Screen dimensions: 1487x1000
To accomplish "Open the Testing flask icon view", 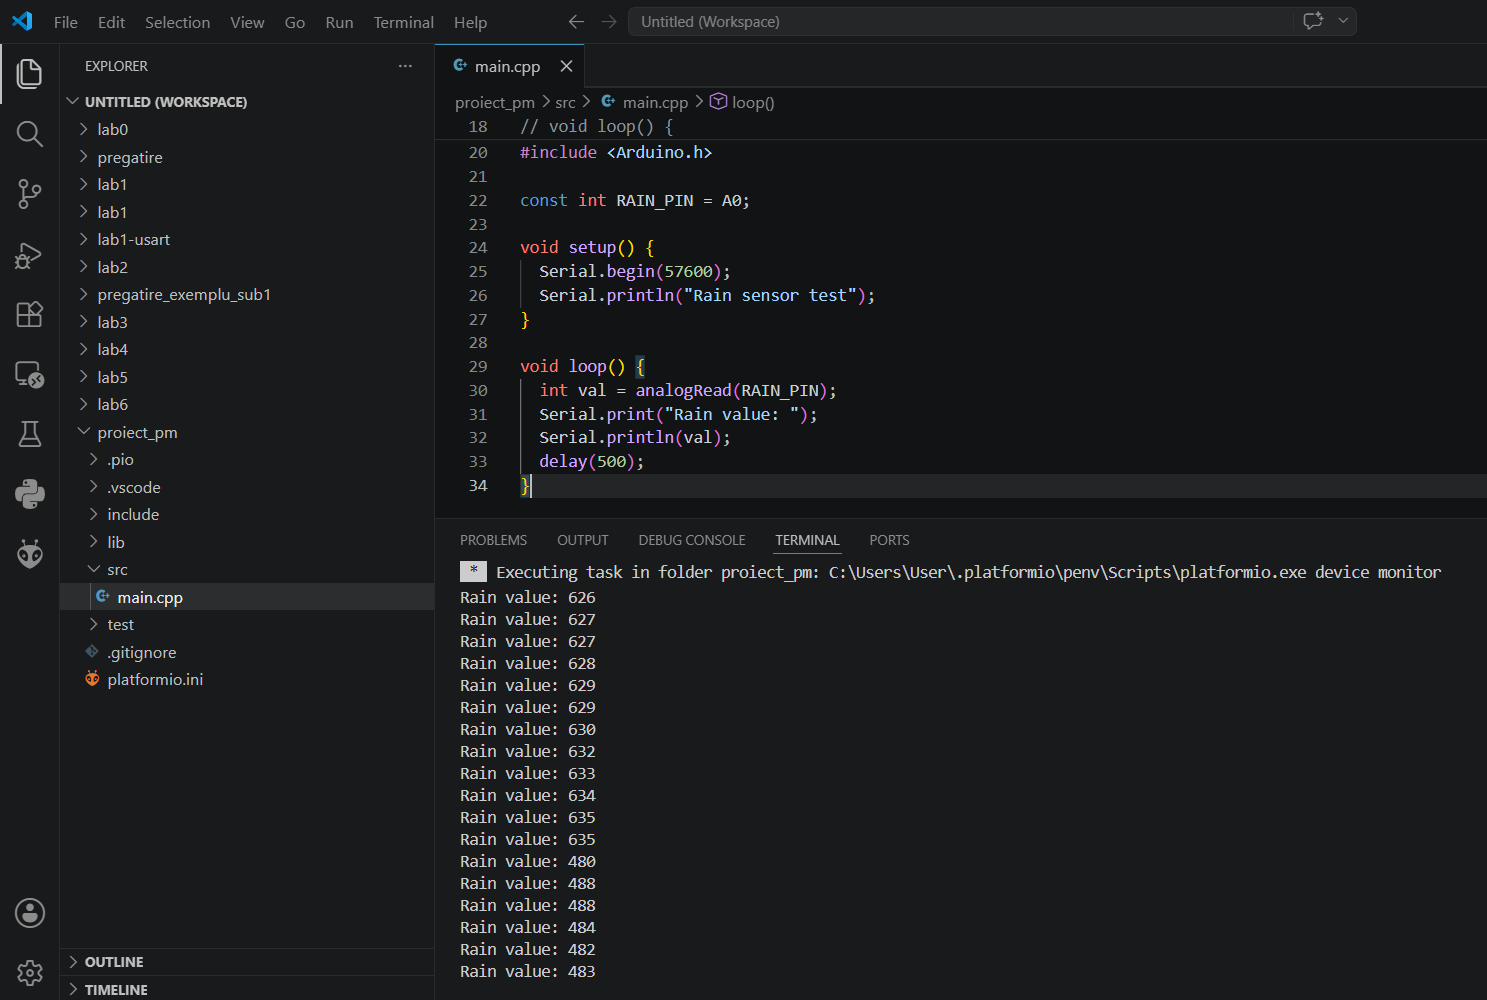I will click(x=30, y=433).
